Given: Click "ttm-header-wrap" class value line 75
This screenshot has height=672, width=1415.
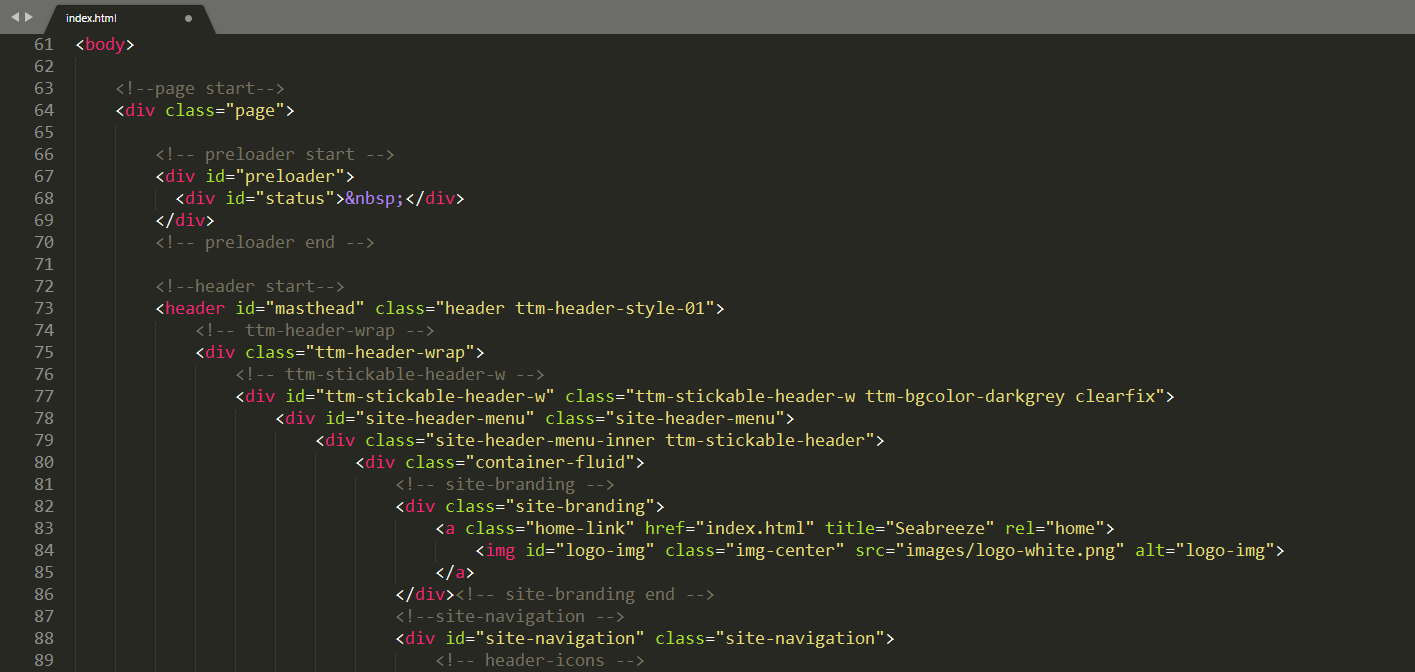Looking at the screenshot, I should point(390,352).
